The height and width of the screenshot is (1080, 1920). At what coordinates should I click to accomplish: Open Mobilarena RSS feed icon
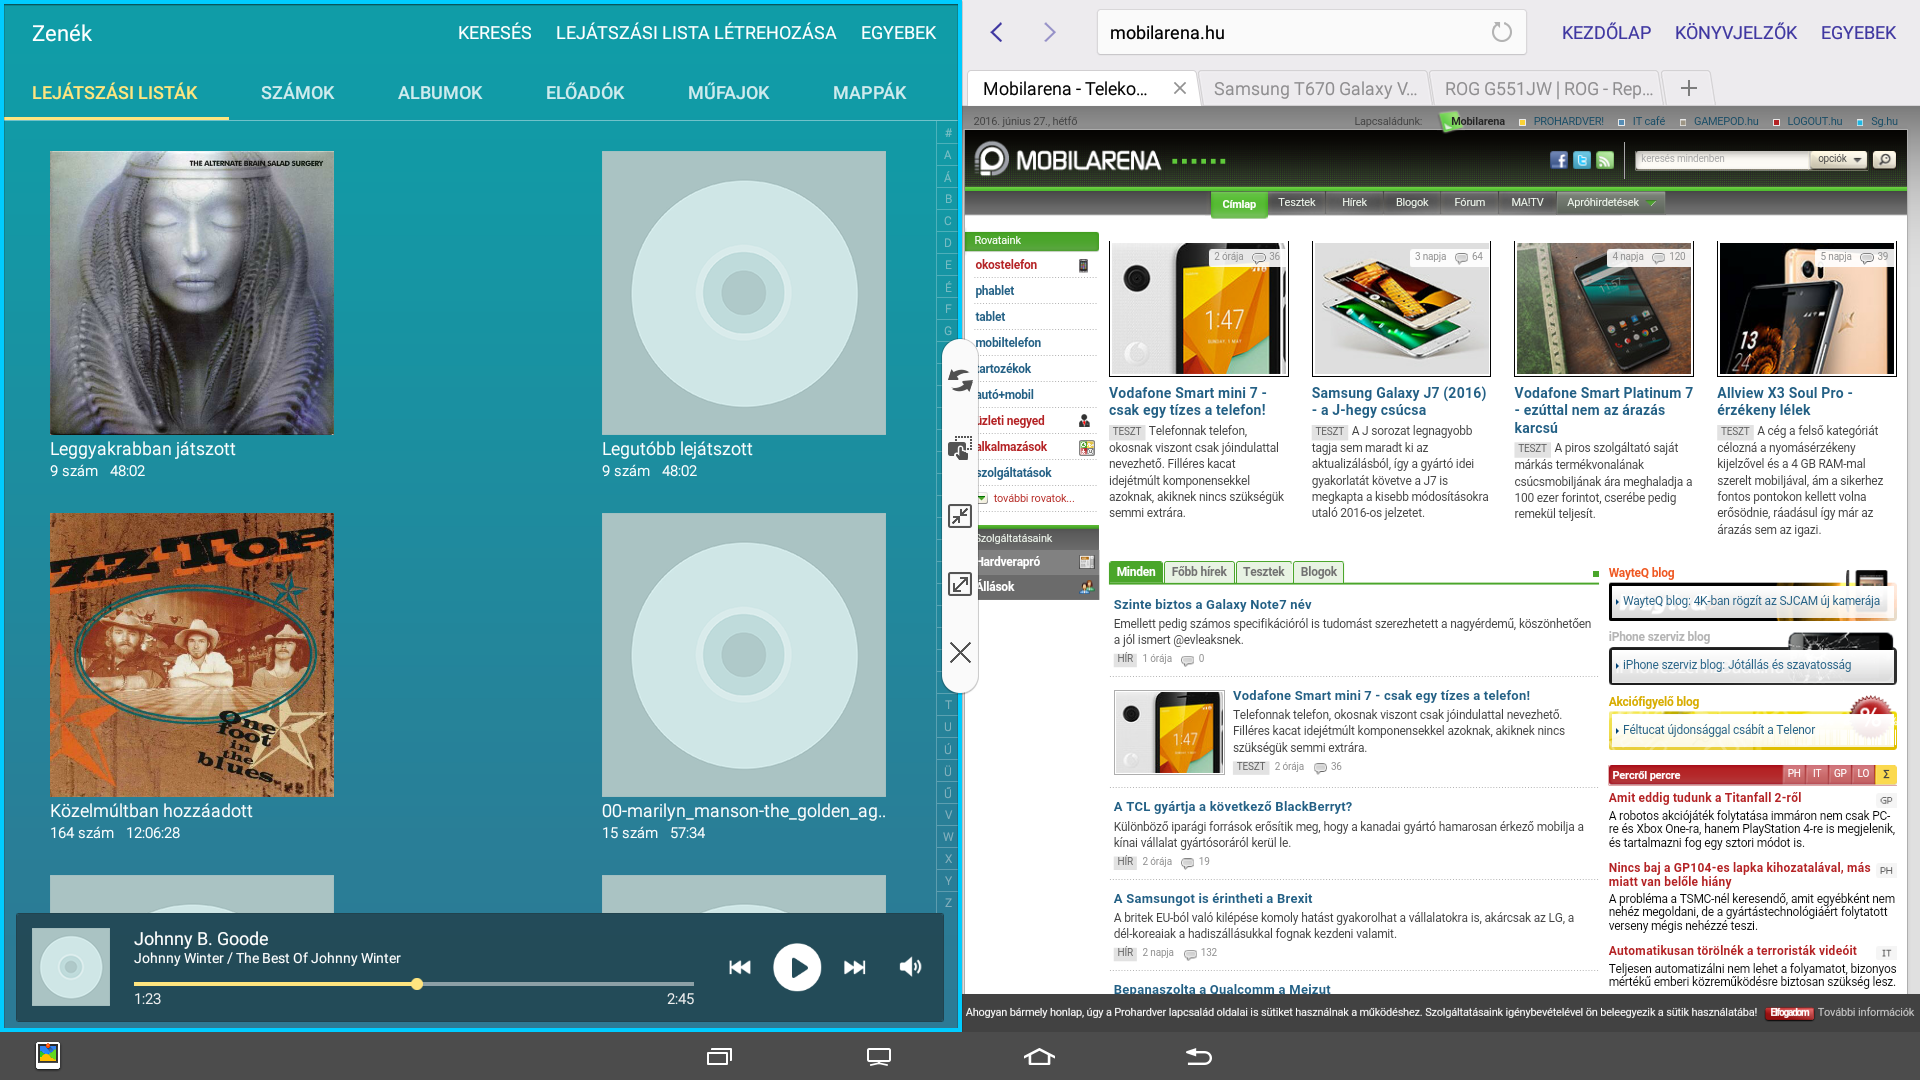click(1605, 160)
